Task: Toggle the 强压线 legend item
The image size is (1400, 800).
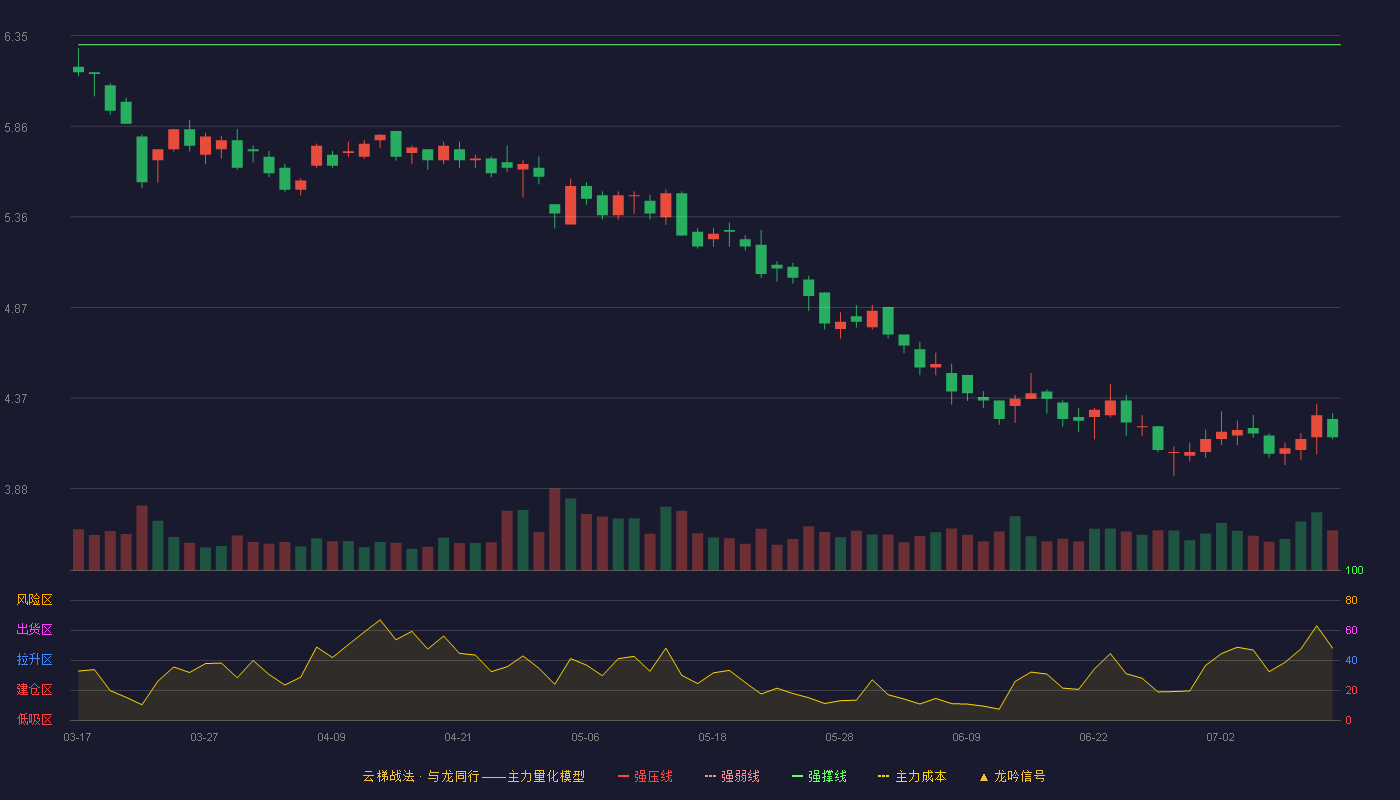Action: pos(645,776)
